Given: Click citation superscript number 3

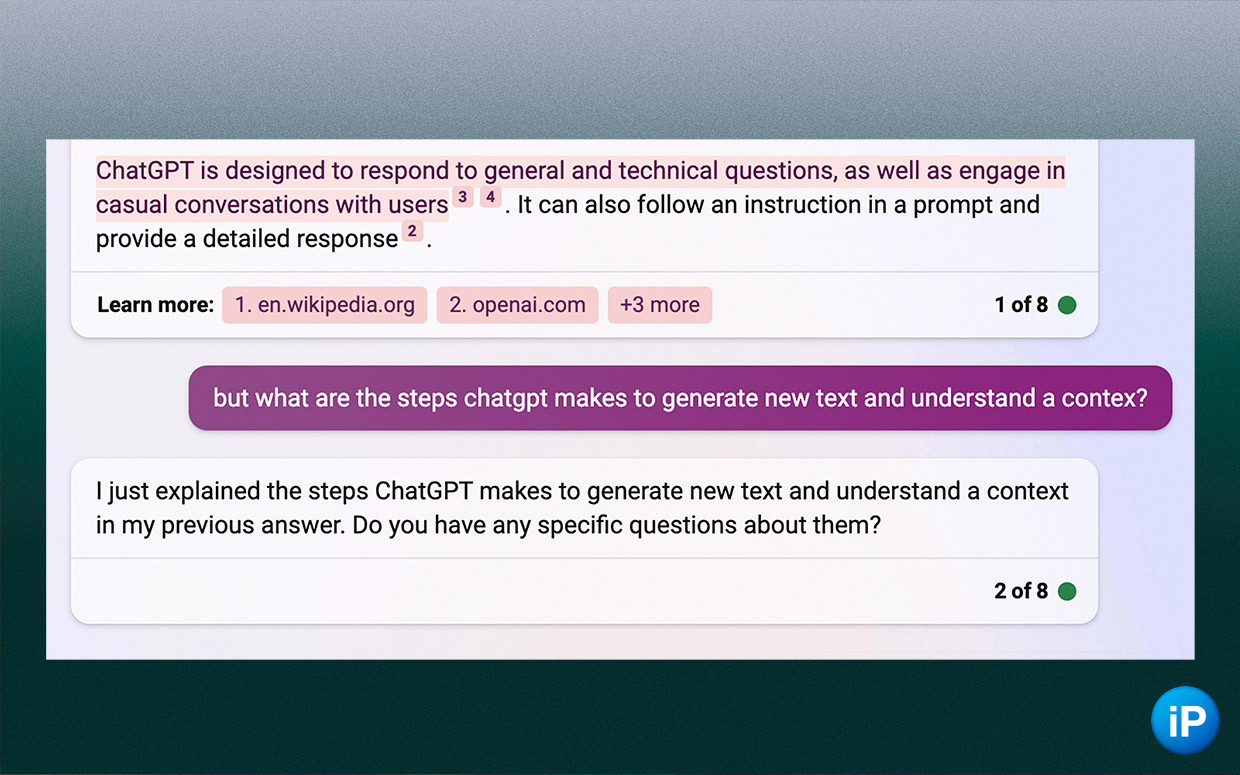Looking at the screenshot, I should pos(462,197).
